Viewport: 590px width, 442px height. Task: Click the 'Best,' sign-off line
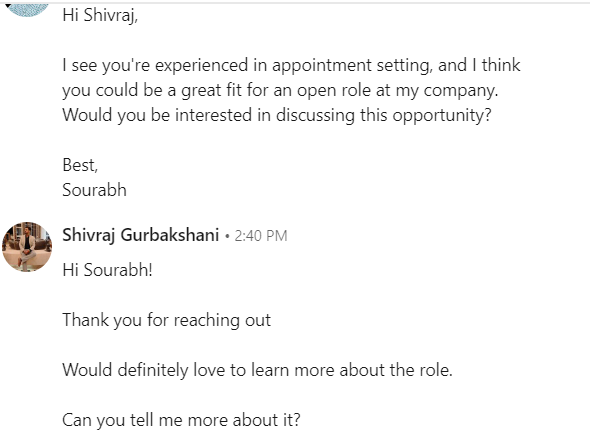[x=80, y=165]
